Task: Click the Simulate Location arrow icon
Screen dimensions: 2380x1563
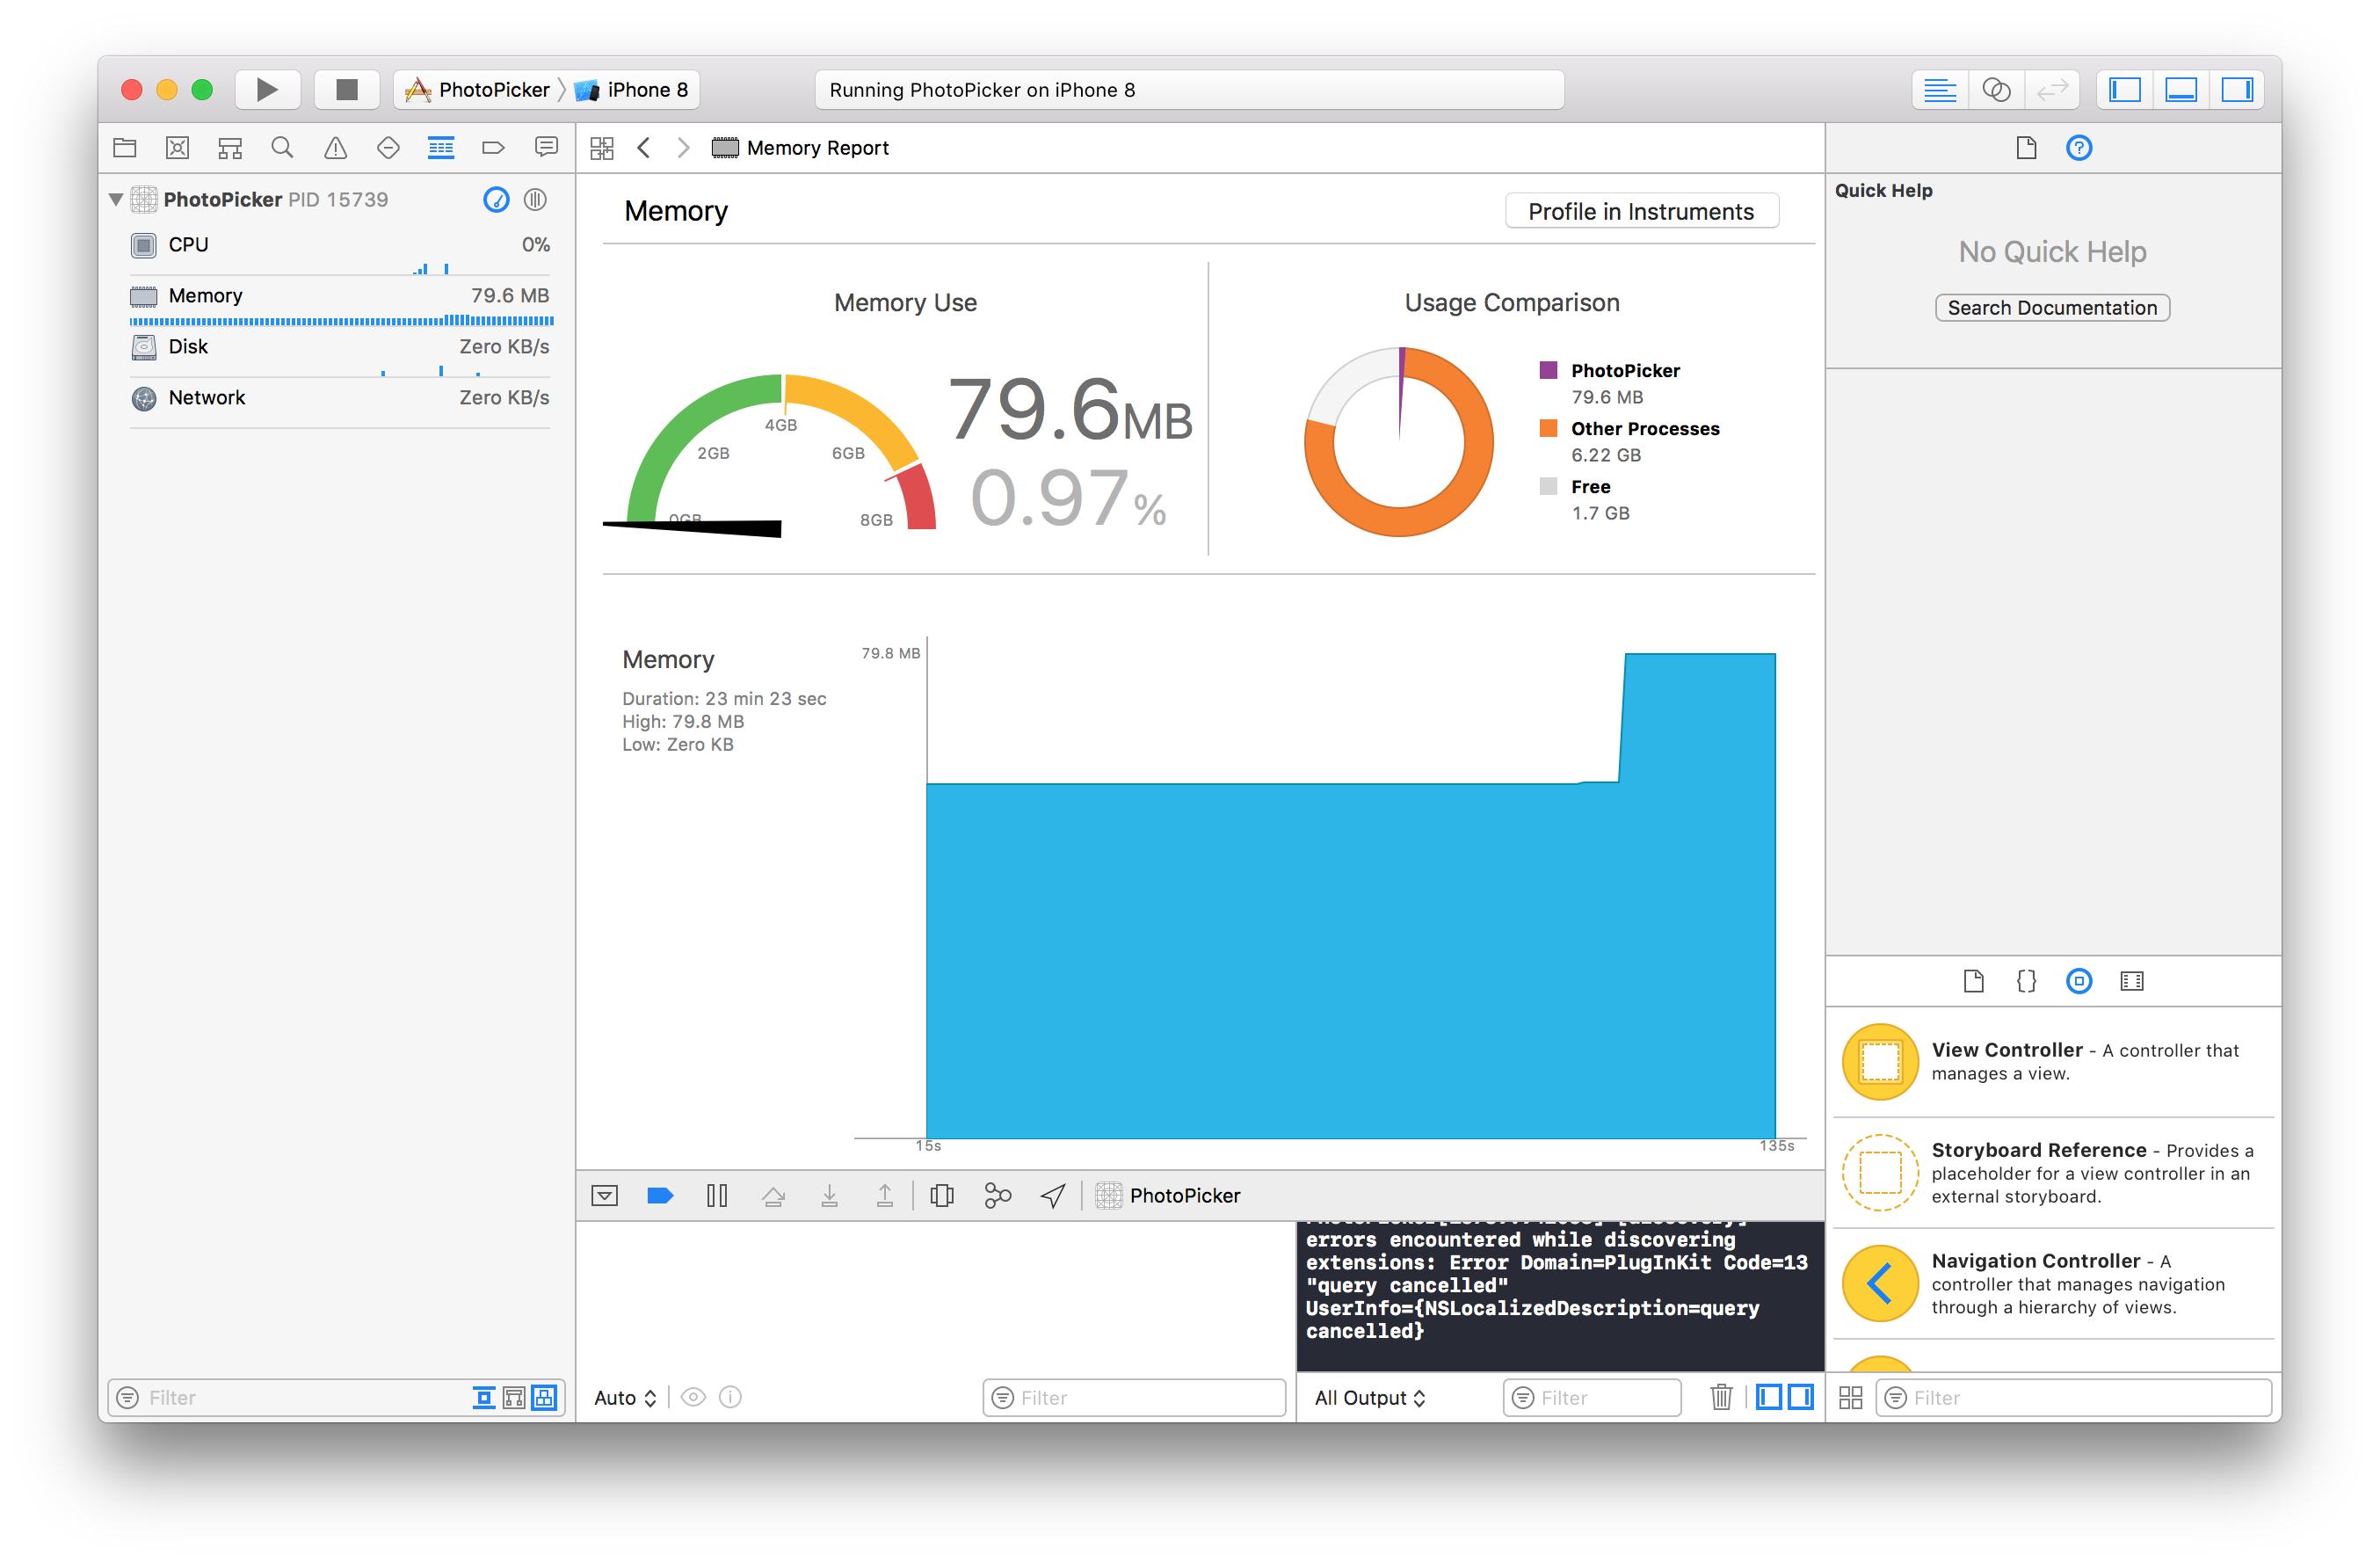Action: (1053, 1195)
